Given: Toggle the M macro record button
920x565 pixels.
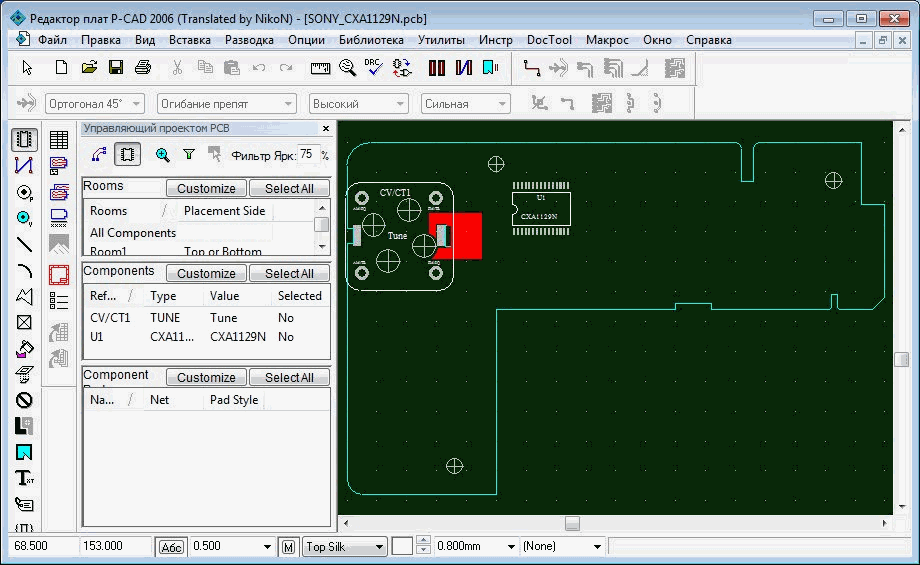Looking at the screenshot, I should [x=288, y=547].
